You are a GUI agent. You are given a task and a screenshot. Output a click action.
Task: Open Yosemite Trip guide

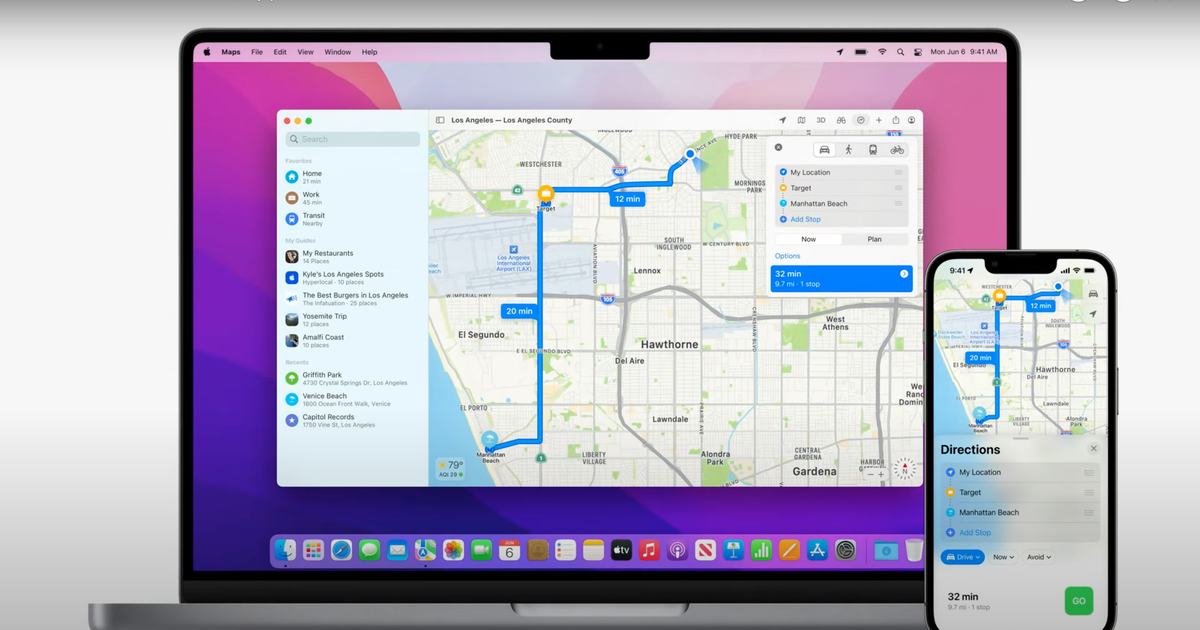pos(353,319)
